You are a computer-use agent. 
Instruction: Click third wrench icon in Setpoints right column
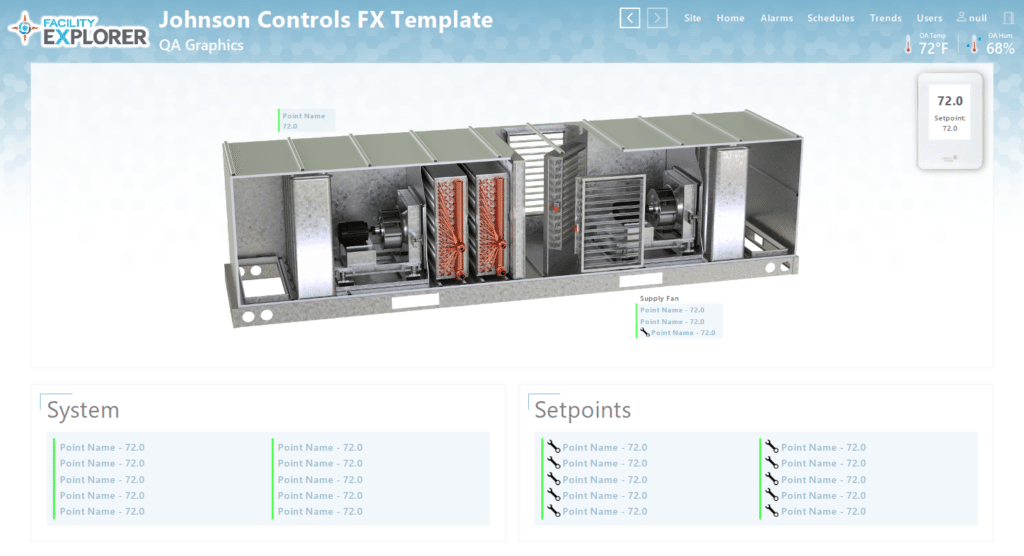point(772,479)
